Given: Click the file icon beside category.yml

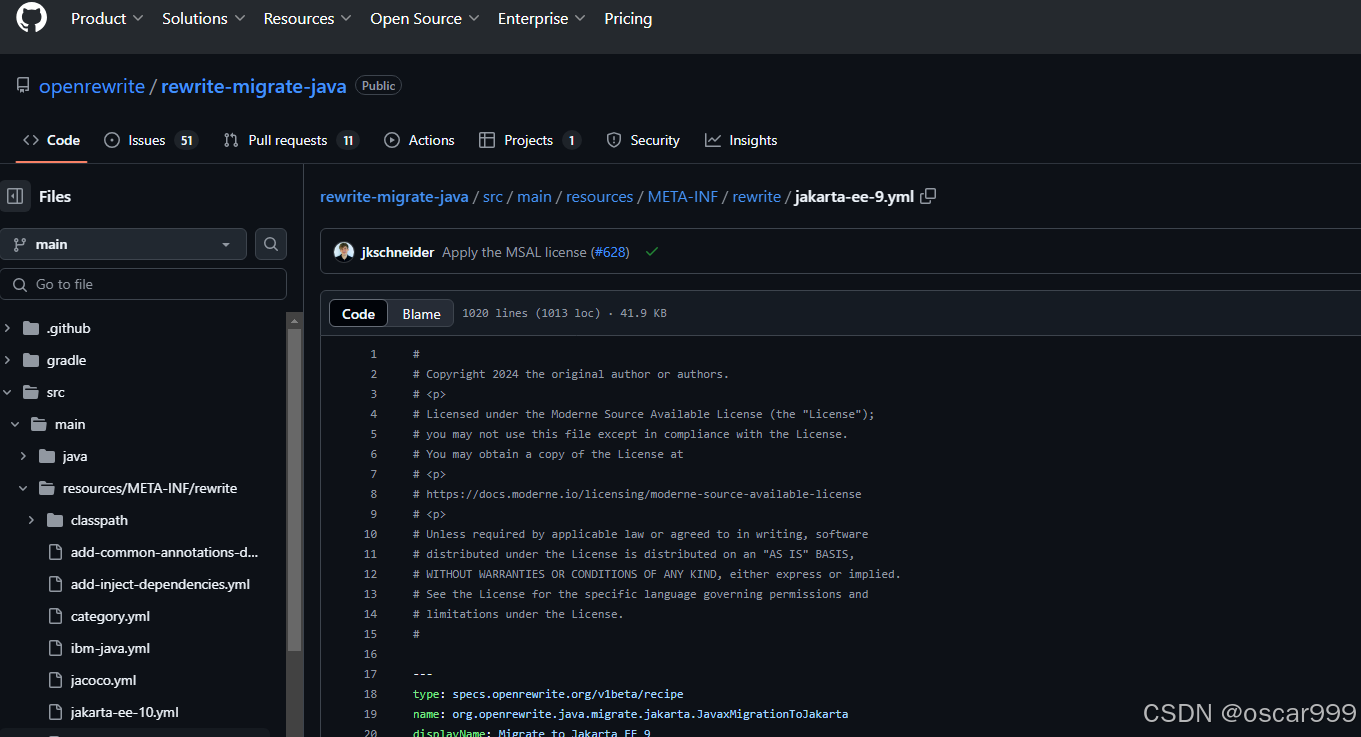Looking at the screenshot, I should 56,616.
